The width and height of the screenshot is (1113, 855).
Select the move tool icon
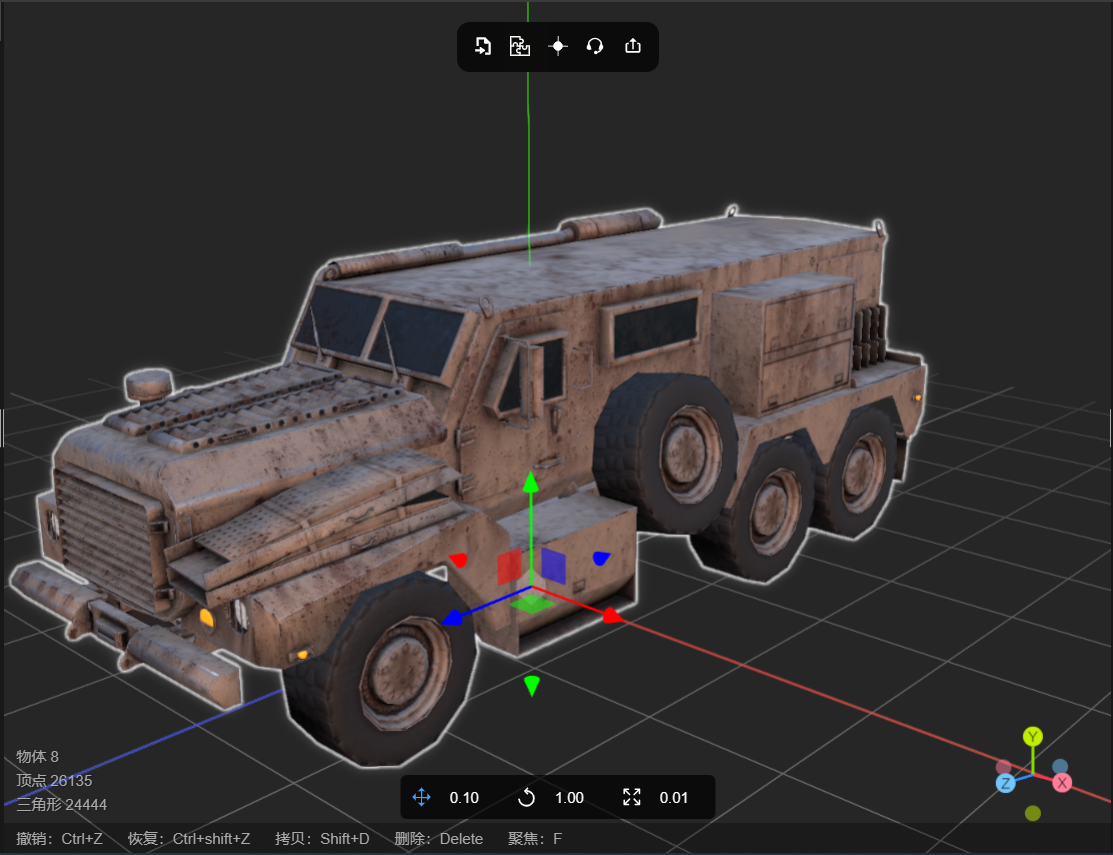pos(422,797)
